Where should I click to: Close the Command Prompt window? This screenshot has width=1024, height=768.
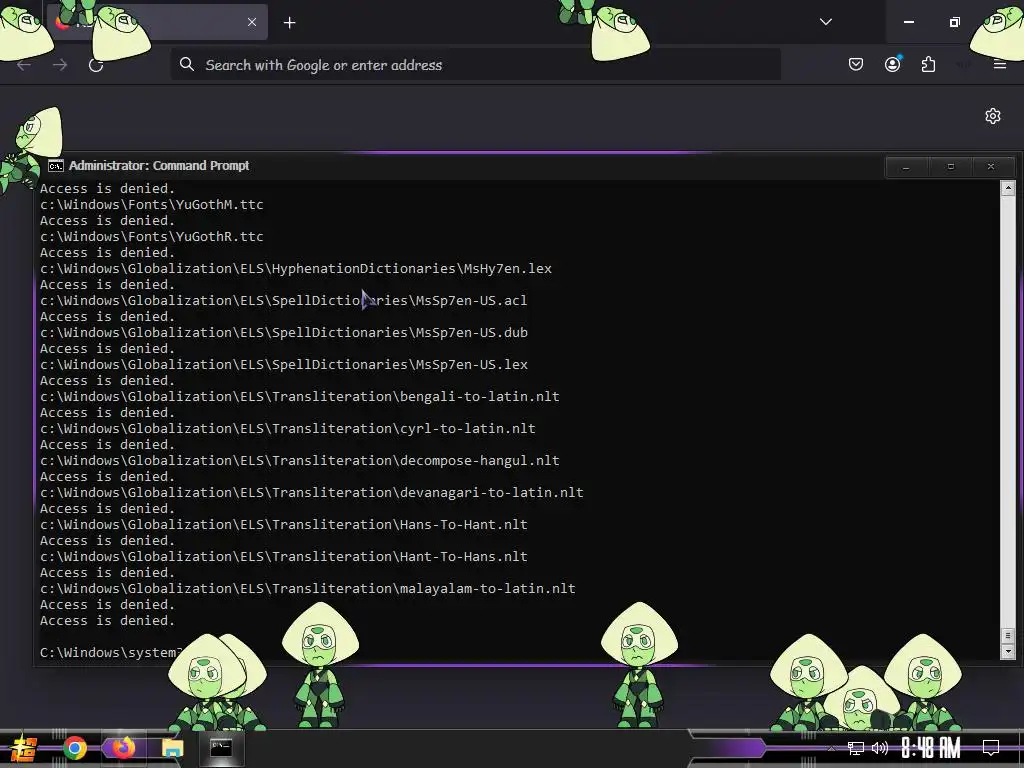[x=991, y=167]
